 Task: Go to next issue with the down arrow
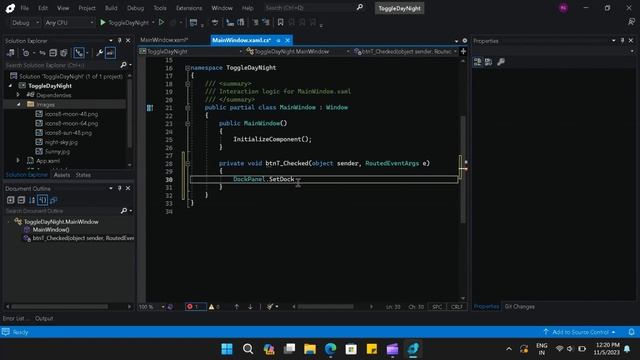click(x=250, y=307)
